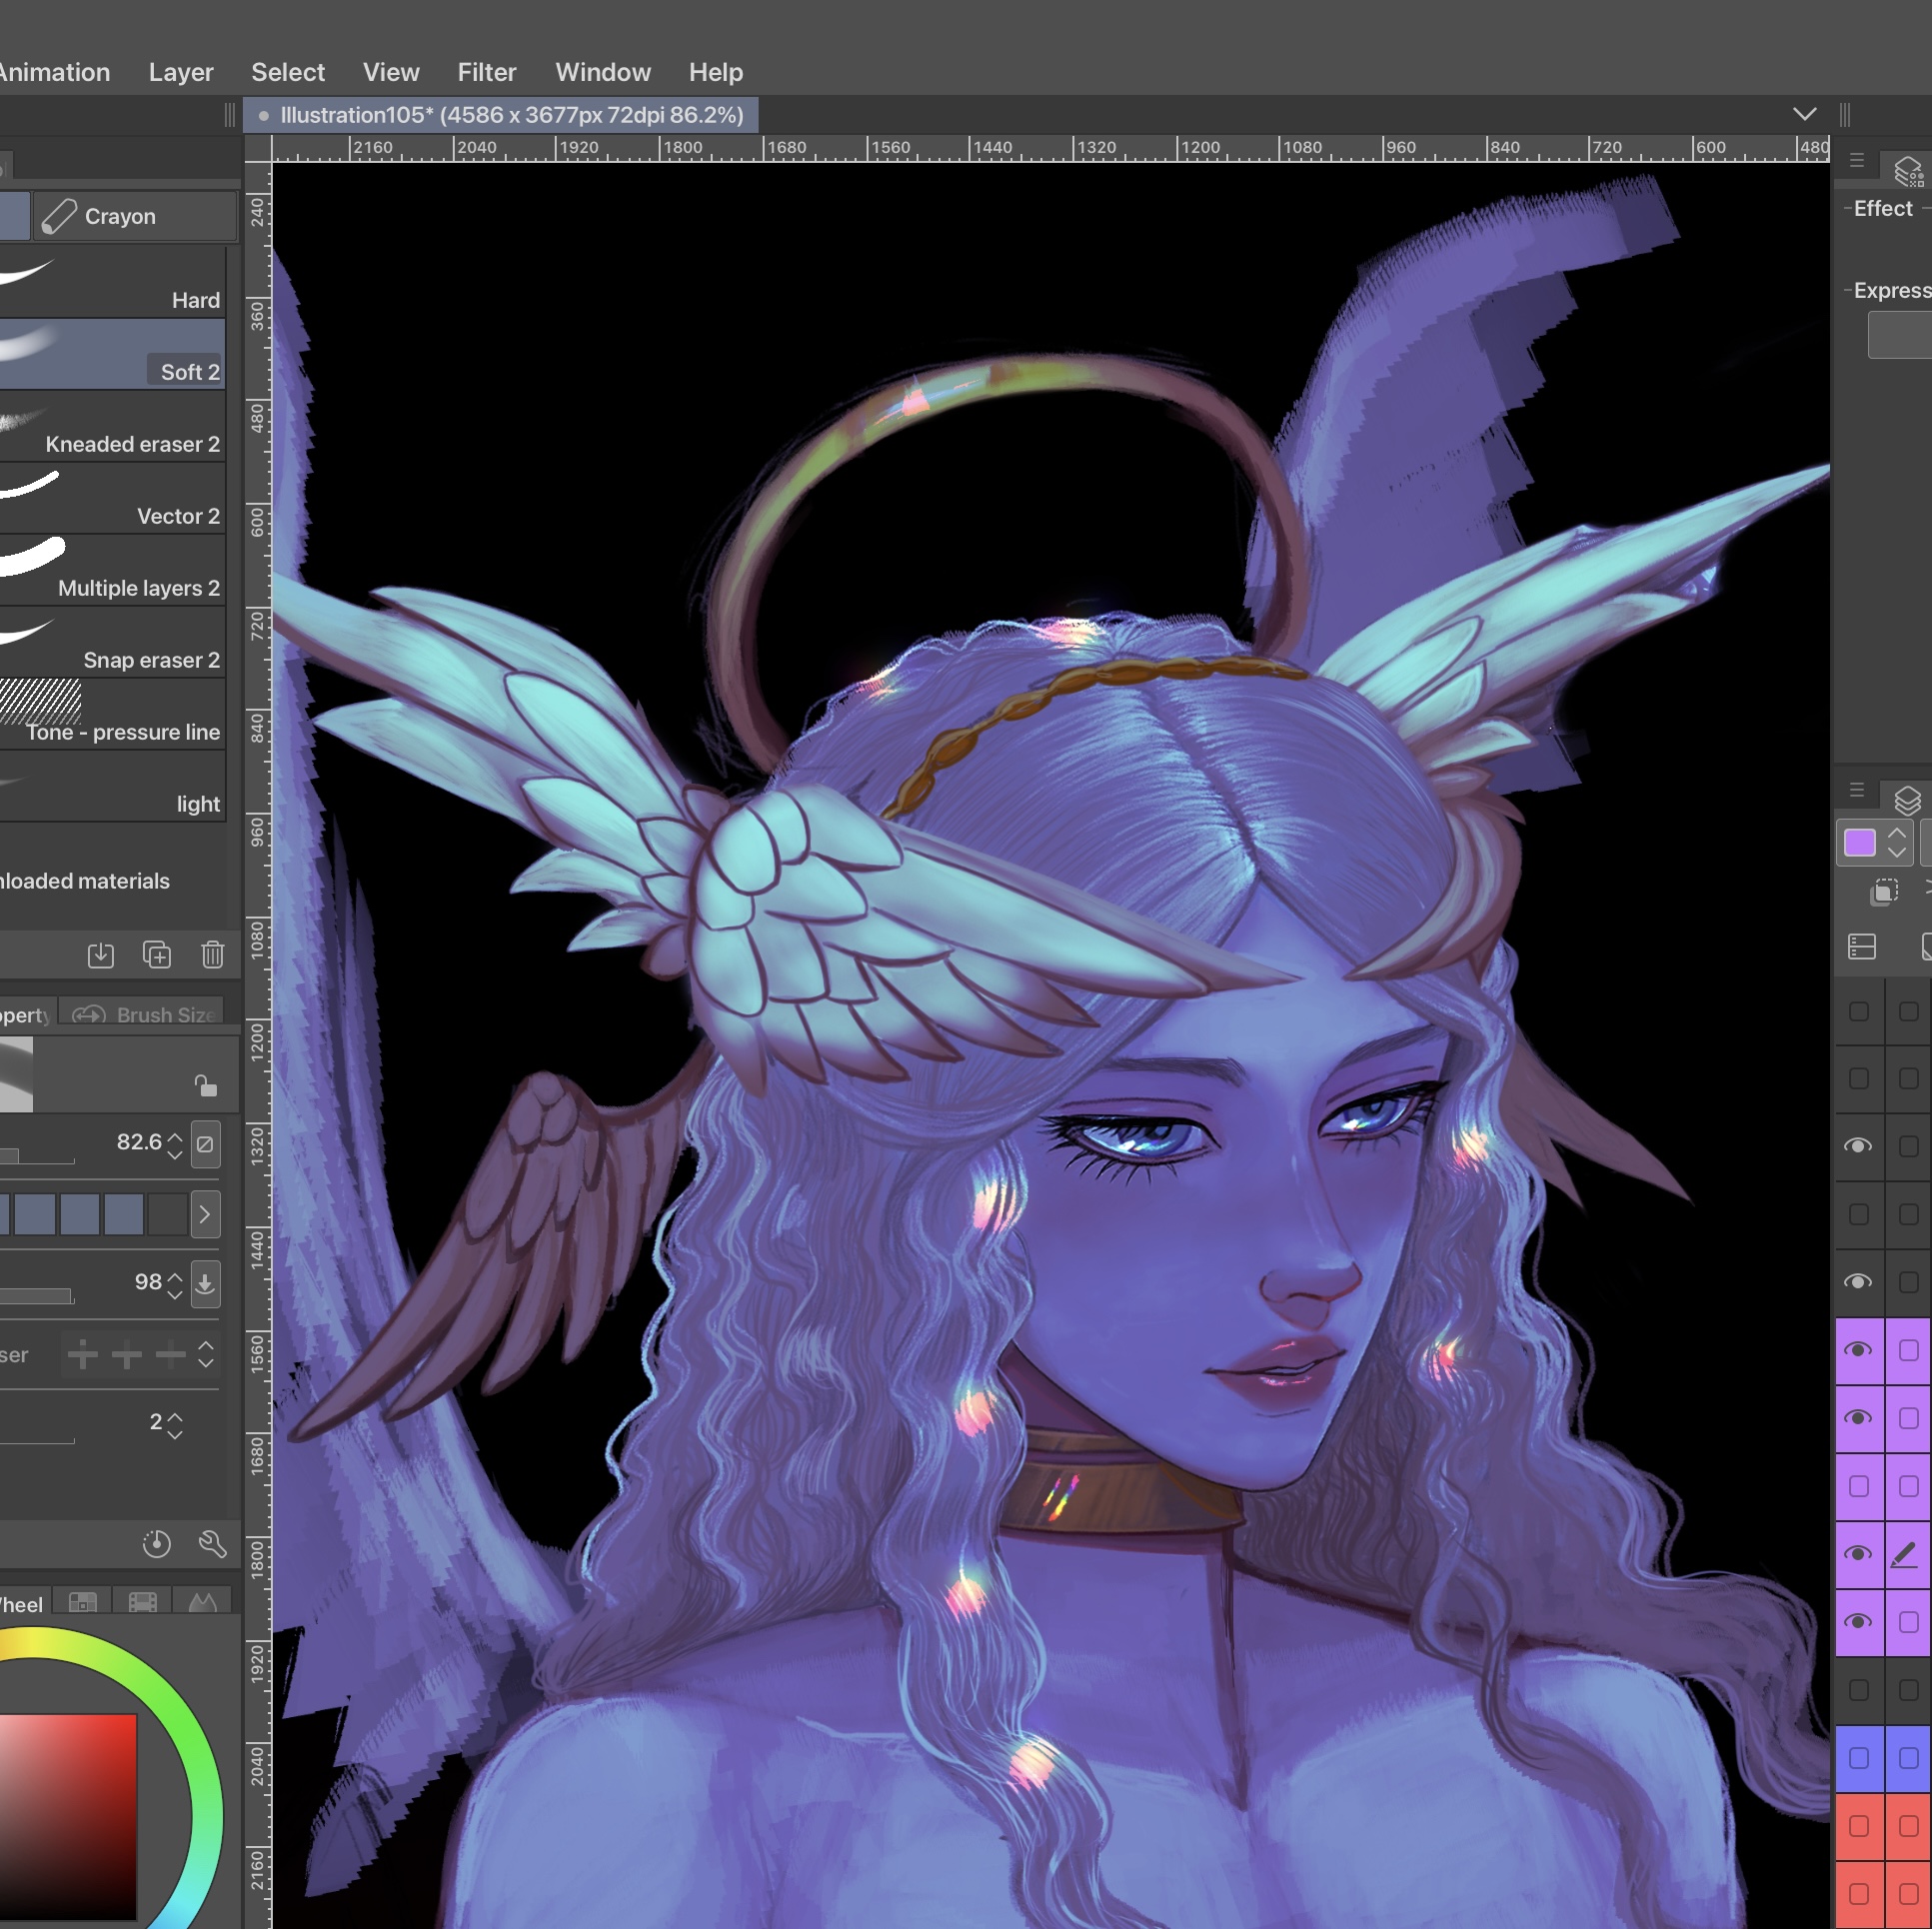Show the hidden topmost layer checkbox
This screenshot has width=1932, height=1929.
pyautogui.click(x=1858, y=1011)
